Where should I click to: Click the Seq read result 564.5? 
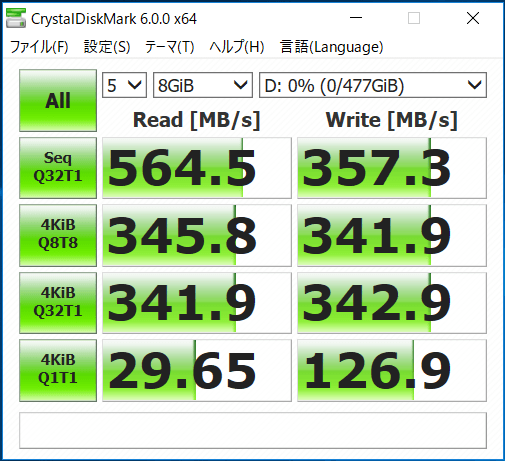coord(197,168)
